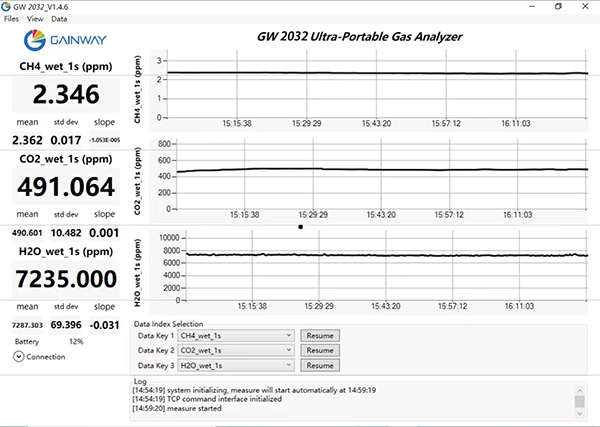The image size is (600, 427).
Task: Click the black marker square above the H2O chart
Action: [300, 227]
